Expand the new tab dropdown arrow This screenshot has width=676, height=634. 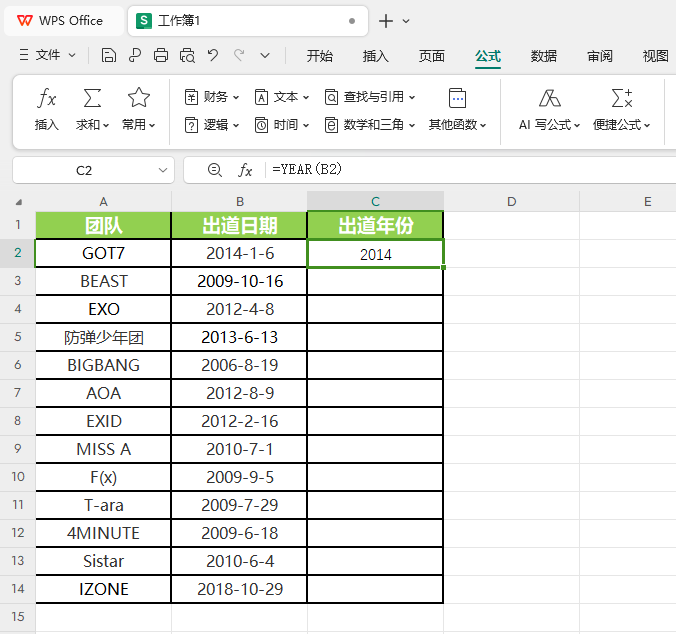click(x=406, y=21)
